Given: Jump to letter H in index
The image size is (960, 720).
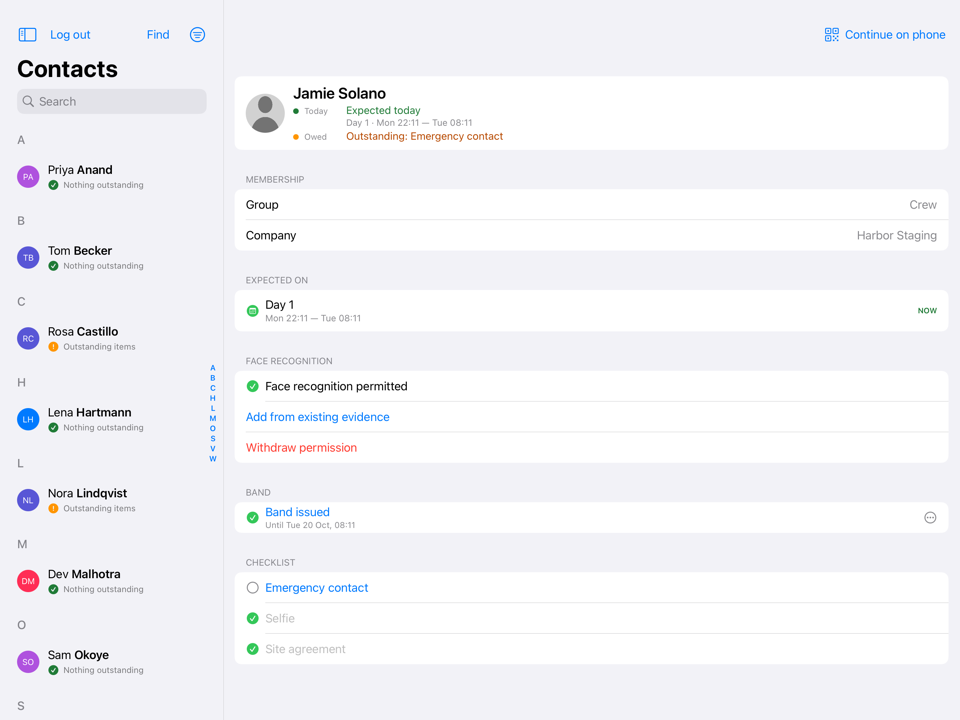Looking at the screenshot, I should (212, 398).
